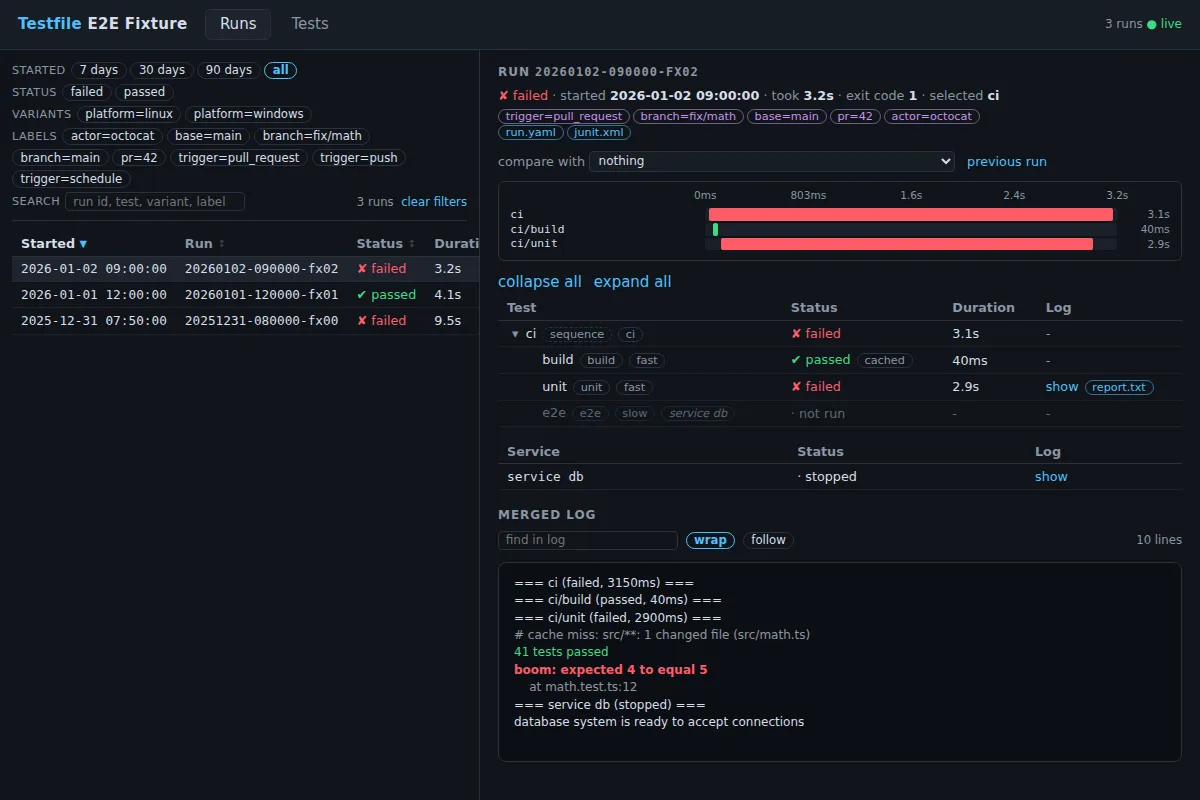The image size is (1200, 800).
Task: Filter by platform=linux variant
Action: point(129,114)
